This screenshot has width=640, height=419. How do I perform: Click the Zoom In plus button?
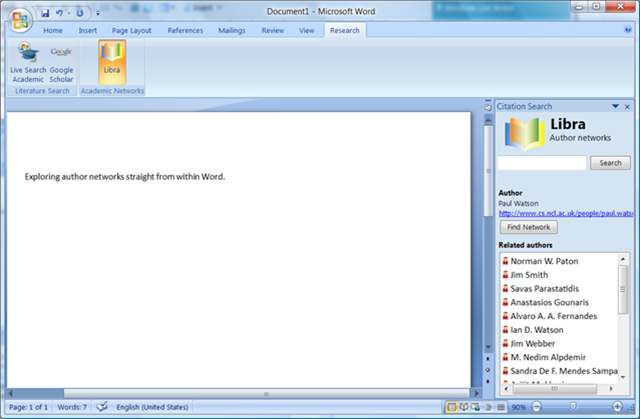point(617,407)
